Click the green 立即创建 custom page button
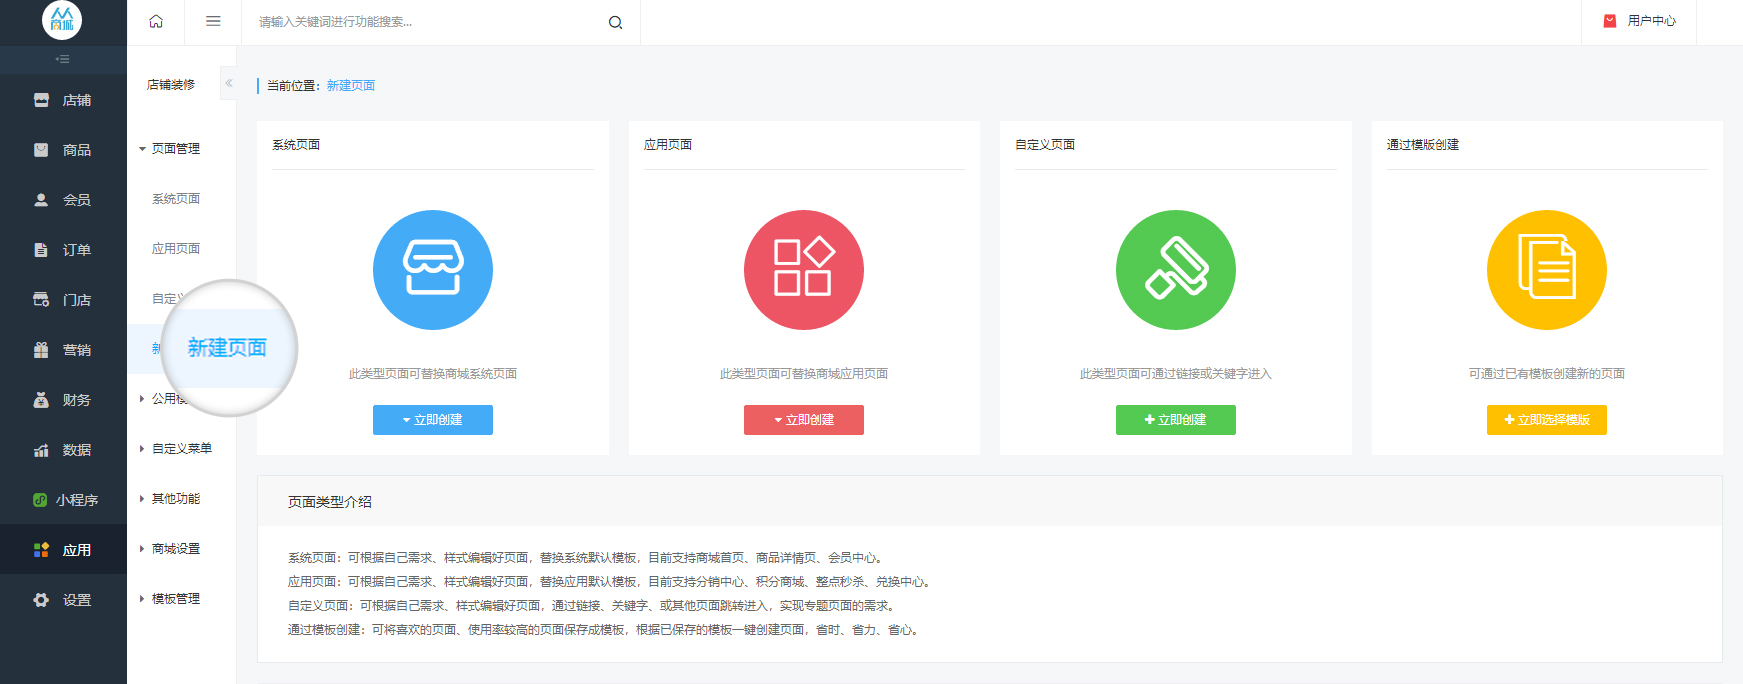Image resolution: width=1743 pixels, height=684 pixels. pyautogui.click(x=1175, y=420)
